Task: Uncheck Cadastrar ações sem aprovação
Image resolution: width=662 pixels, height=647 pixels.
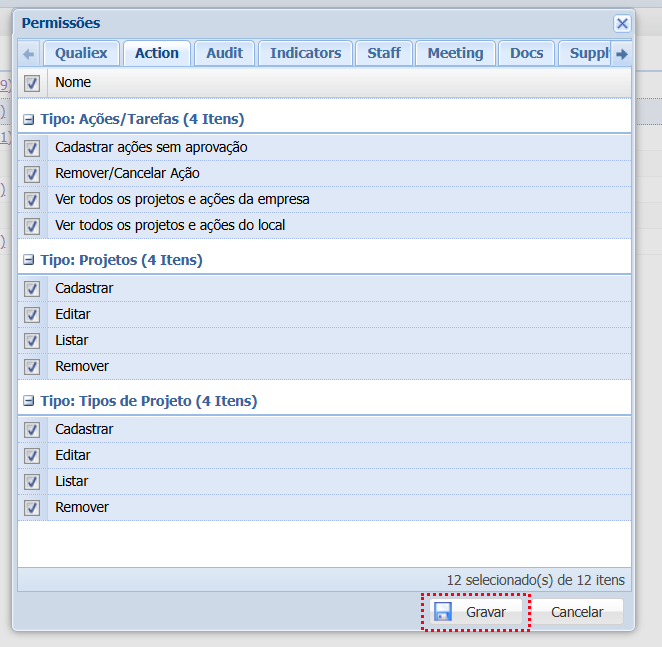Action: click(x=32, y=148)
